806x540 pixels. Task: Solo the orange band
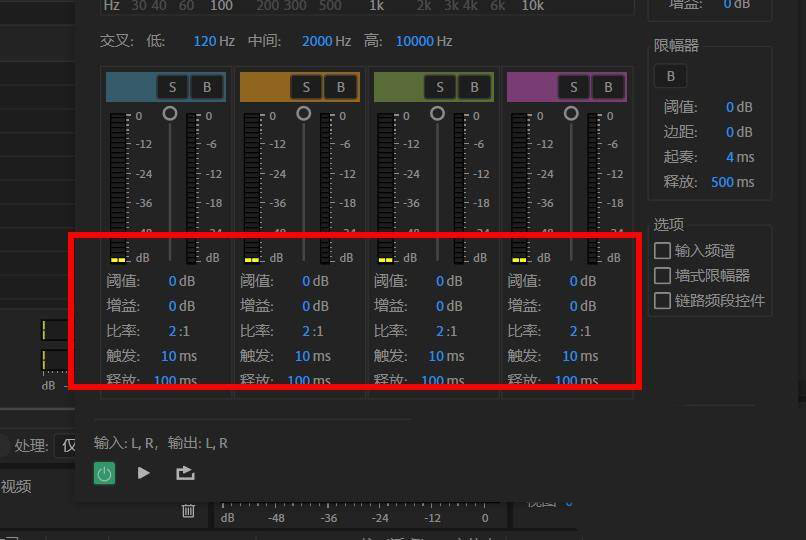point(306,87)
